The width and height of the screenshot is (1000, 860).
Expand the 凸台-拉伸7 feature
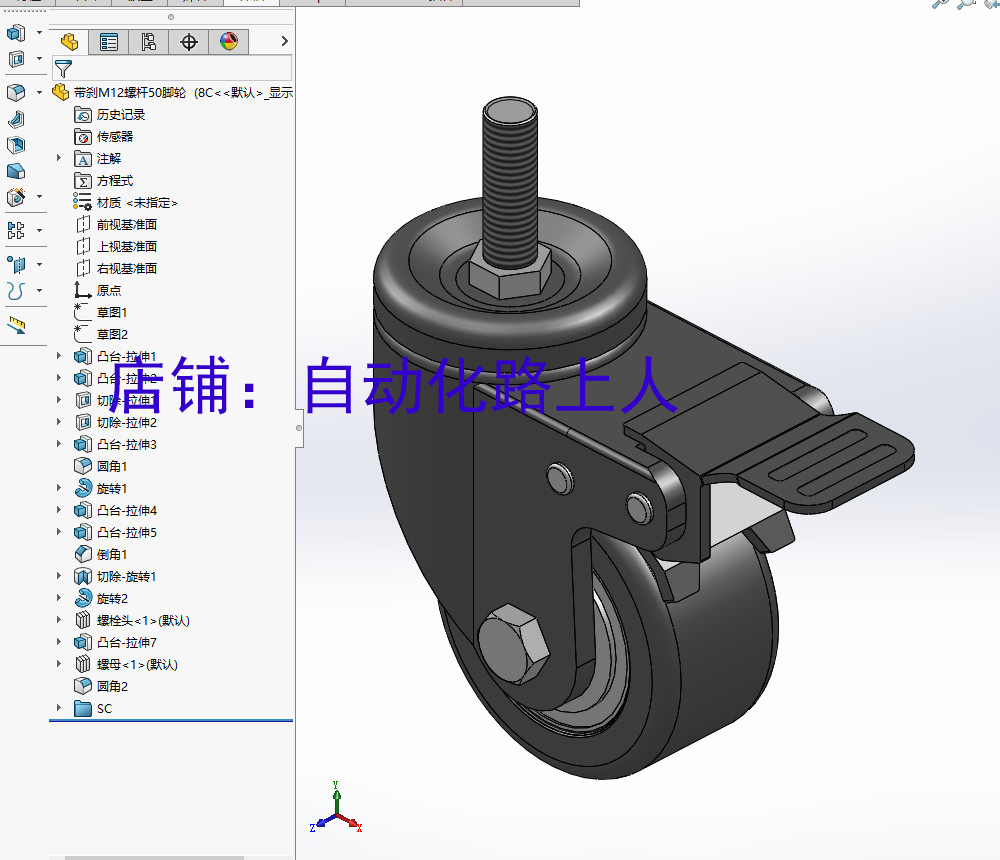click(59, 642)
